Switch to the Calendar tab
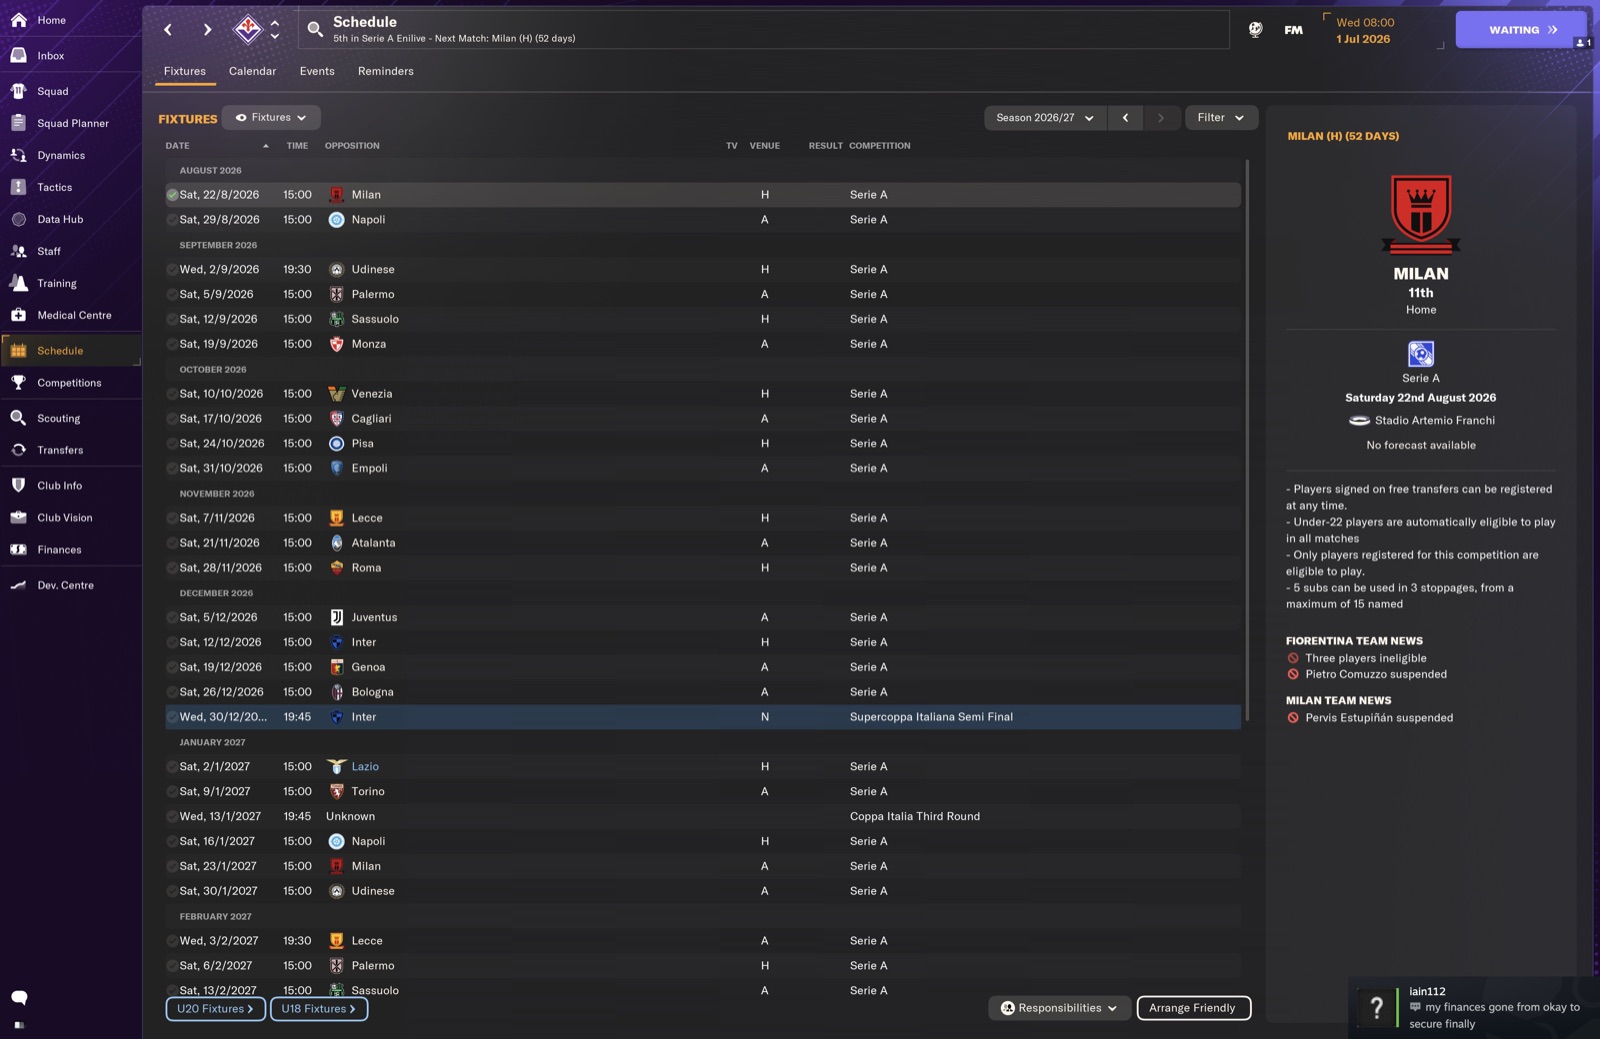The width and height of the screenshot is (1600, 1039). click(x=252, y=71)
